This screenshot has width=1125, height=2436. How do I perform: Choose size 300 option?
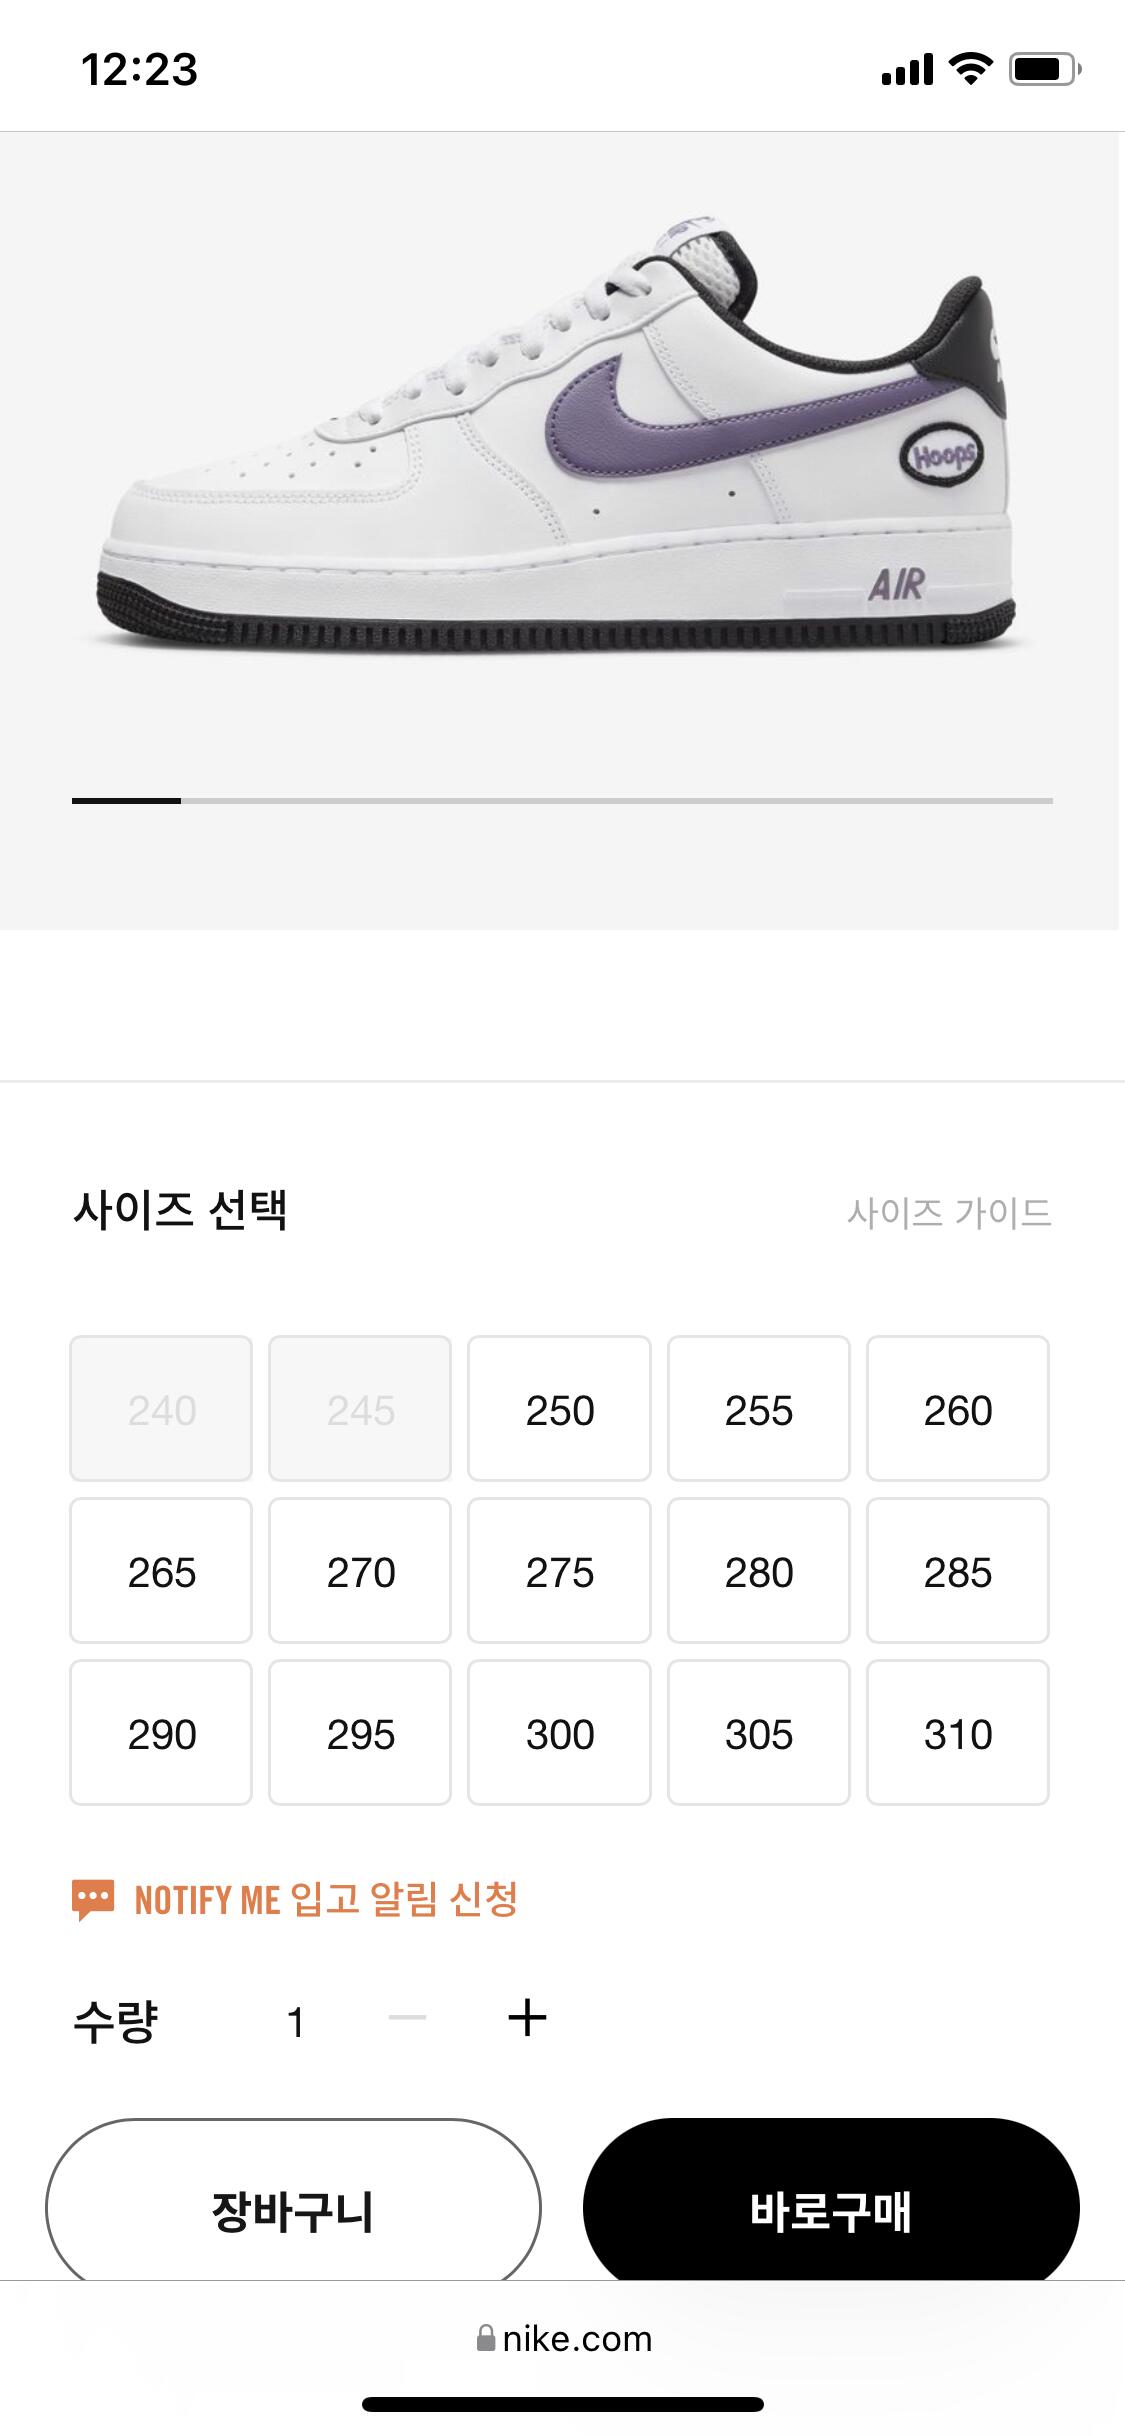pyautogui.click(x=559, y=1733)
